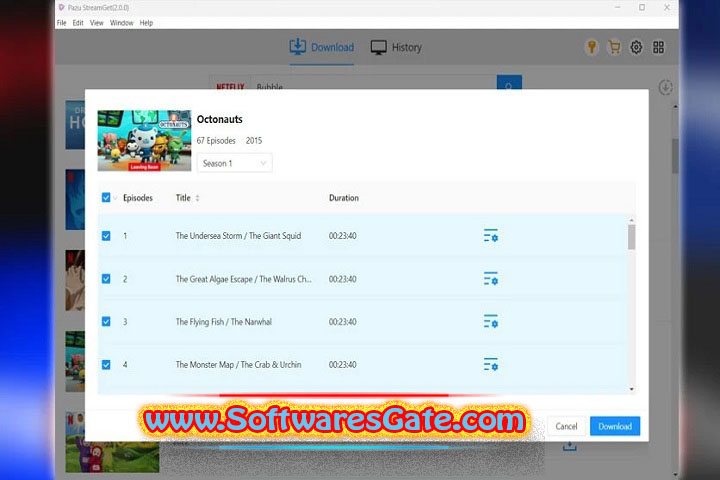Open the settings gear icon

pos(636,47)
